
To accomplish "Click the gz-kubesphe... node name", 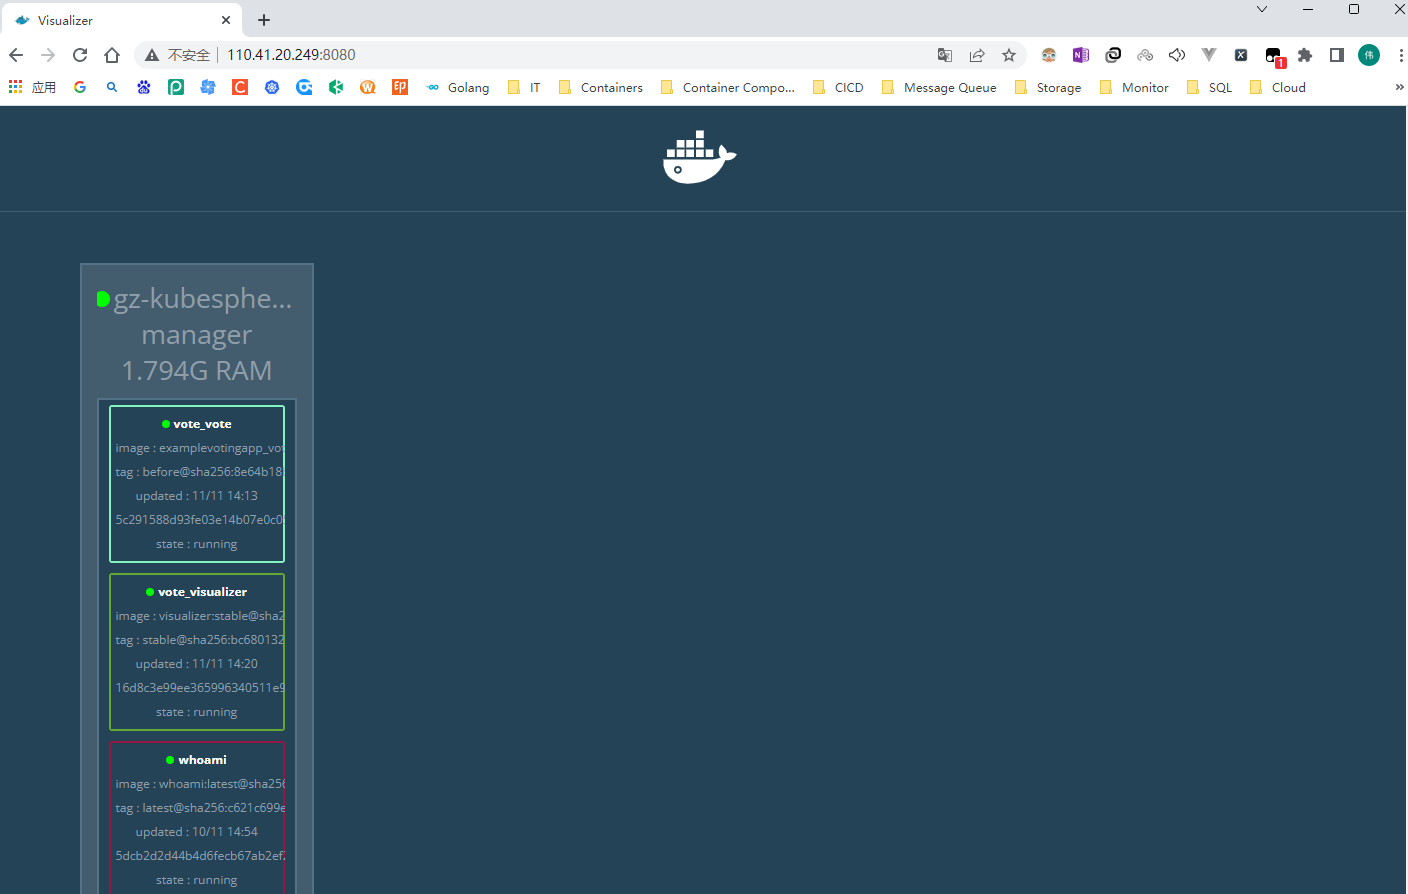I will [x=203, y=298].
